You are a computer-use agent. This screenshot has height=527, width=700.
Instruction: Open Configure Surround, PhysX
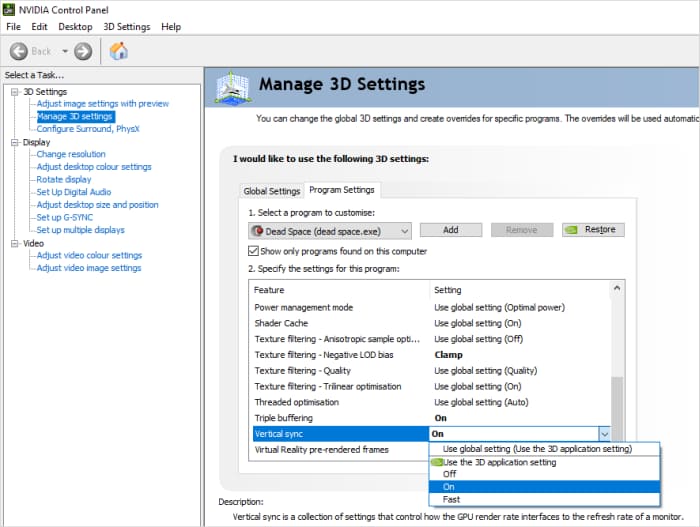pyautogui.click(x=88, y=129)
